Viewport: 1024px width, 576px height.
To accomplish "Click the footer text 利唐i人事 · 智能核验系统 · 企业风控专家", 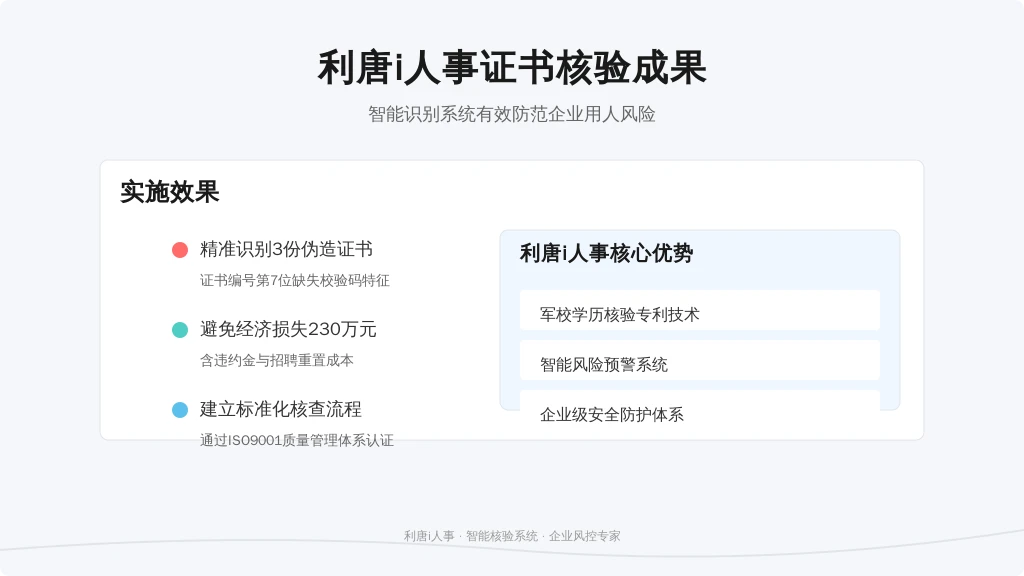I will point(512,536).
